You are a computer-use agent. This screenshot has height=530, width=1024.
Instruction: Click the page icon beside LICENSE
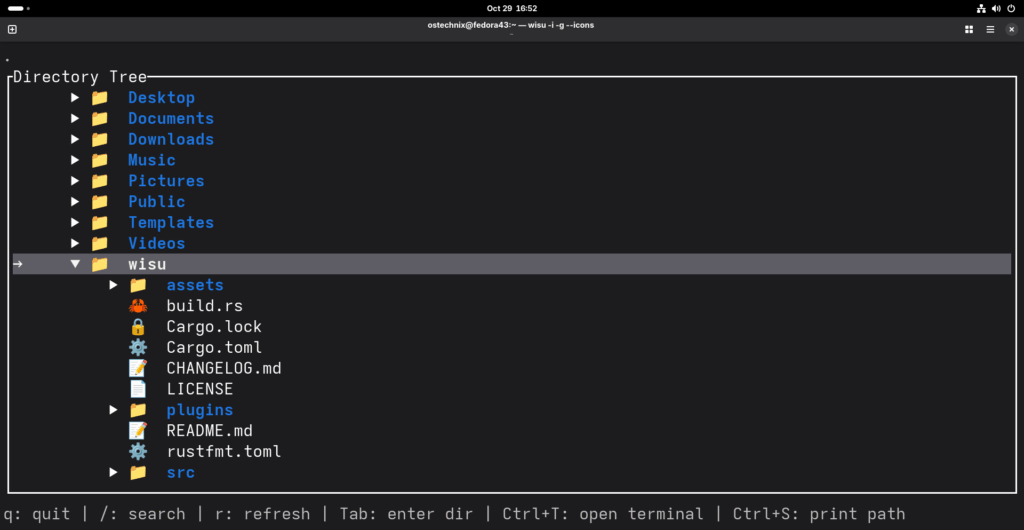(x=138, y=389)
